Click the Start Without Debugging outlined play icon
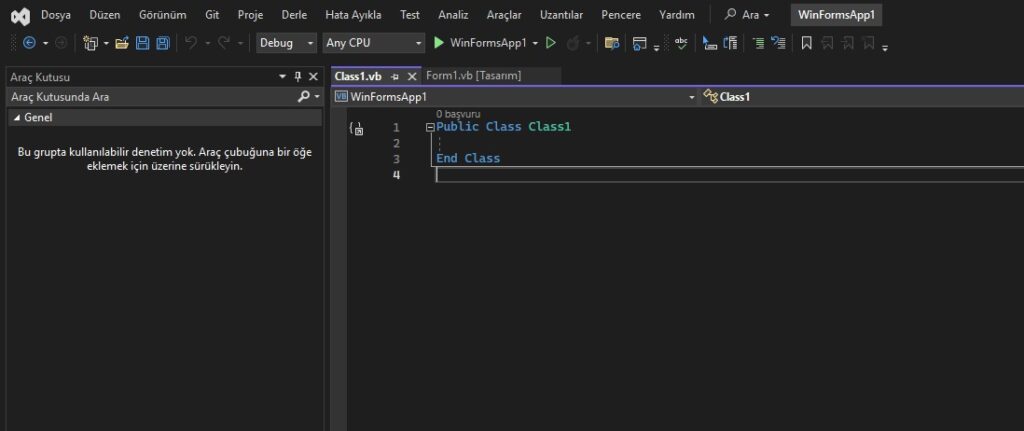 550,43
